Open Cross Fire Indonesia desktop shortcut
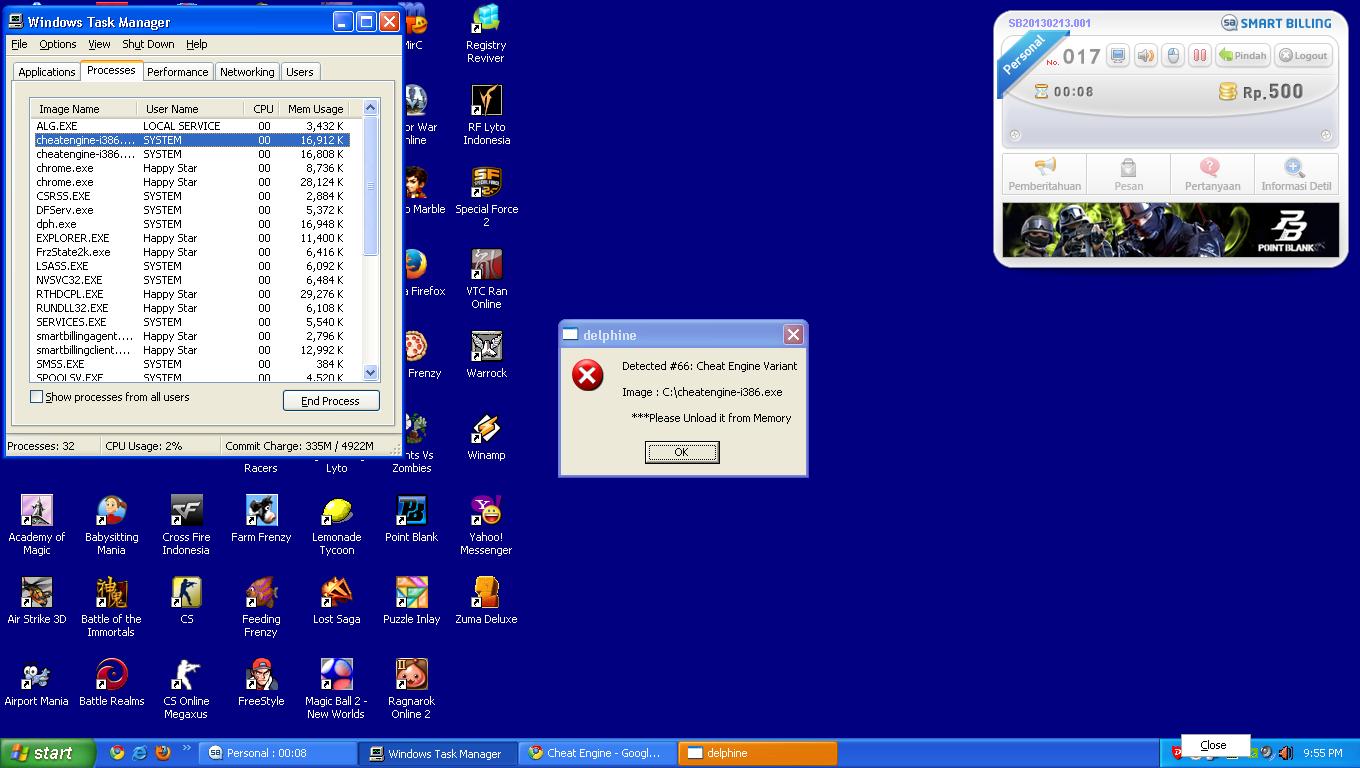Viewport: 1360px width, 768px height. 186,525
